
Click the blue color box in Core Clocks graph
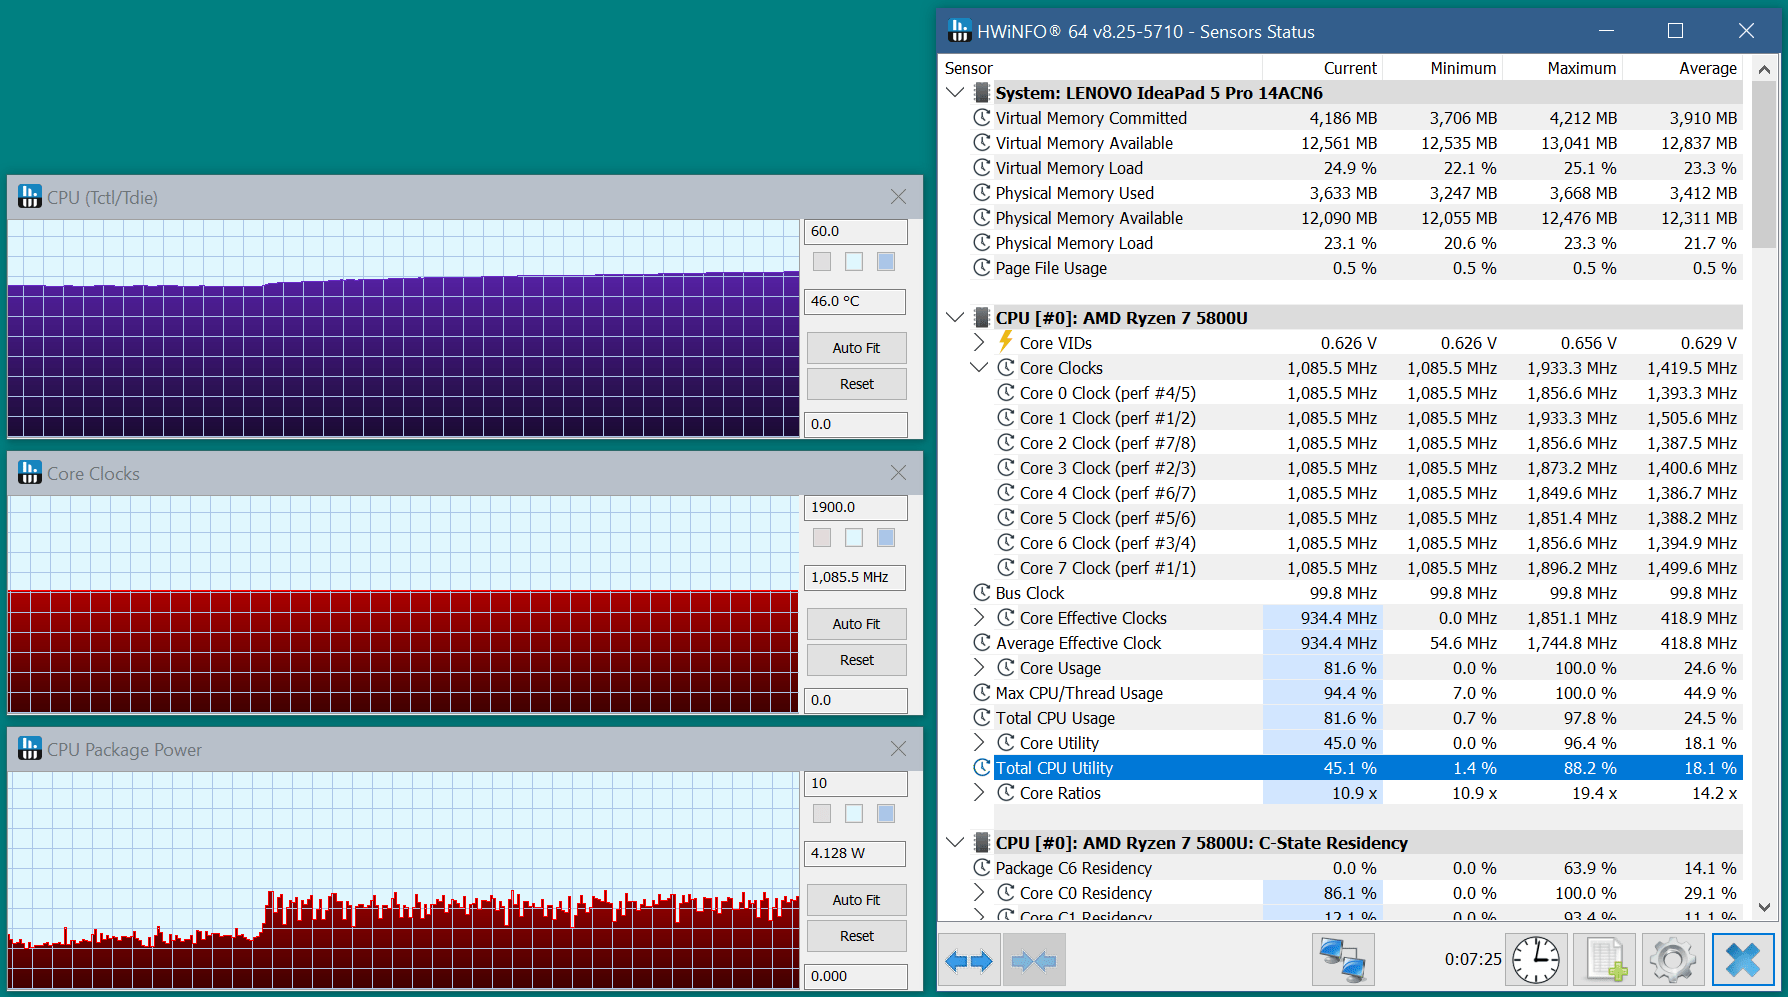click(x=886, y=537)
